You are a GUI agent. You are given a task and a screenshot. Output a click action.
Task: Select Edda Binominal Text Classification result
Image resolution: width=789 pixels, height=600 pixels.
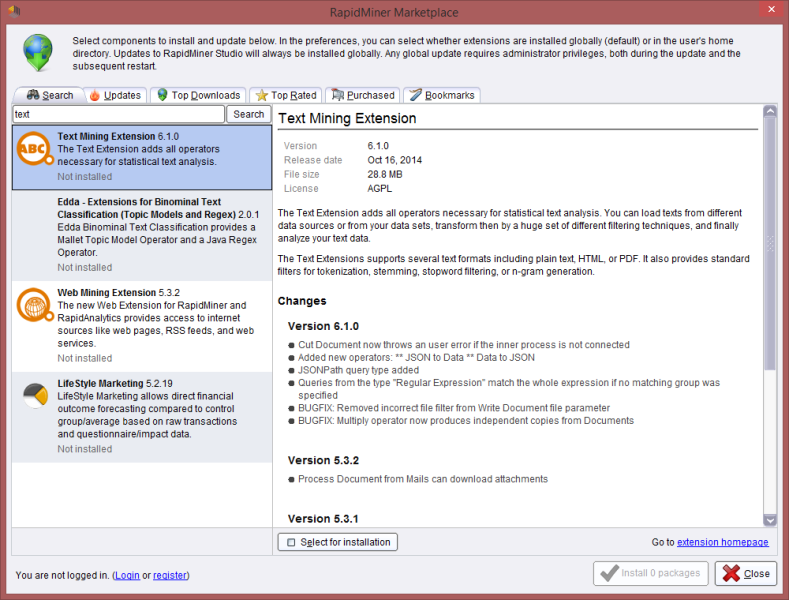[x=142, y=235]
